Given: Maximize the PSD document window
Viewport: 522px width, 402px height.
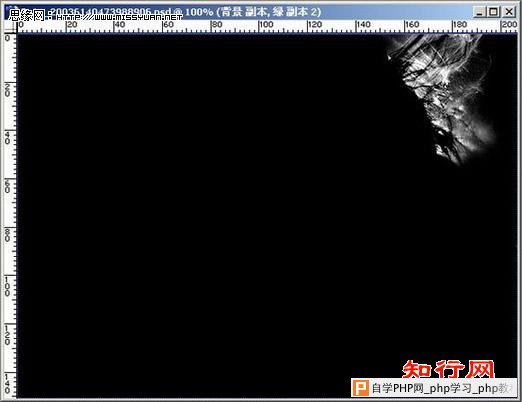Looking at the screenshot, I should (x=493, y=12).
